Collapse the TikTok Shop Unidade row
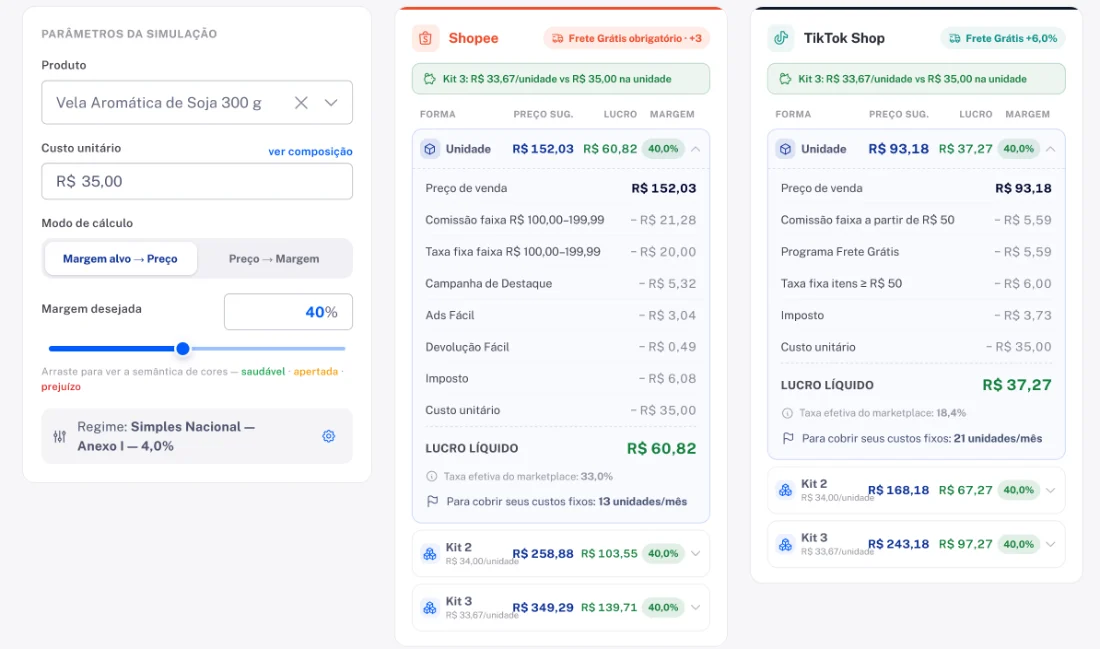The image size is (1100, 649). click(x=1050, y=149)
